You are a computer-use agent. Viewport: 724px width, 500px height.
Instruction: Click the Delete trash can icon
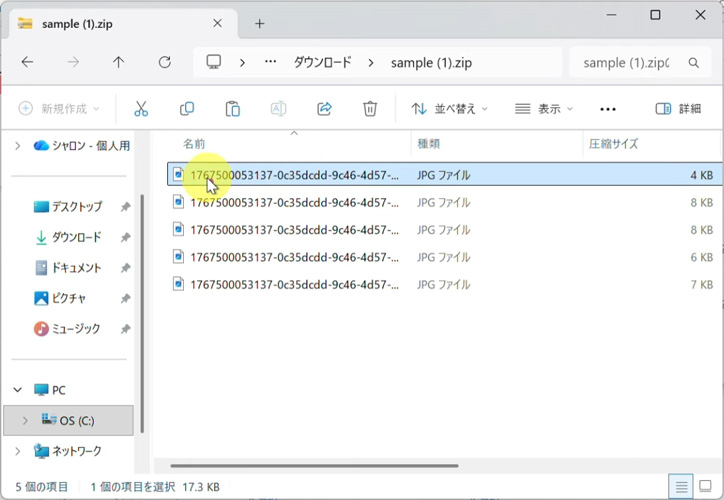(x=370, y=108)
